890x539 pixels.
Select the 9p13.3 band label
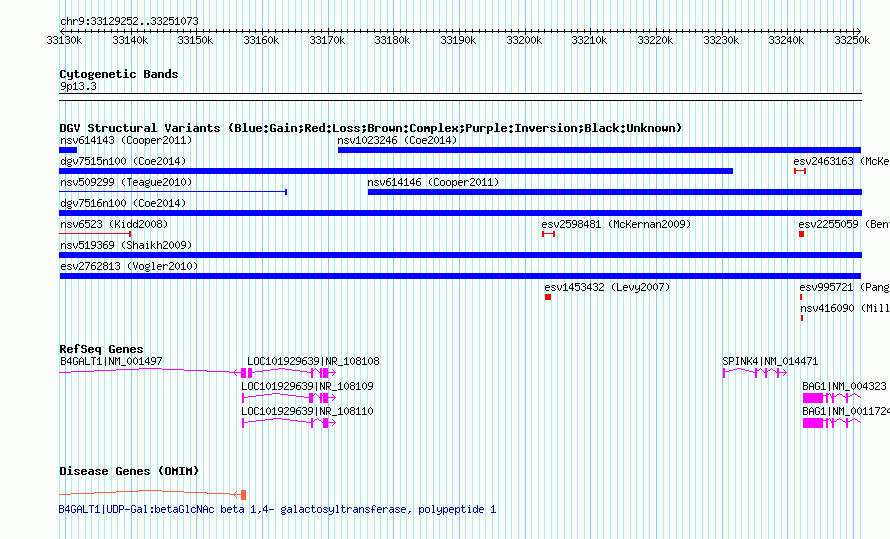(x=78, y=86)
